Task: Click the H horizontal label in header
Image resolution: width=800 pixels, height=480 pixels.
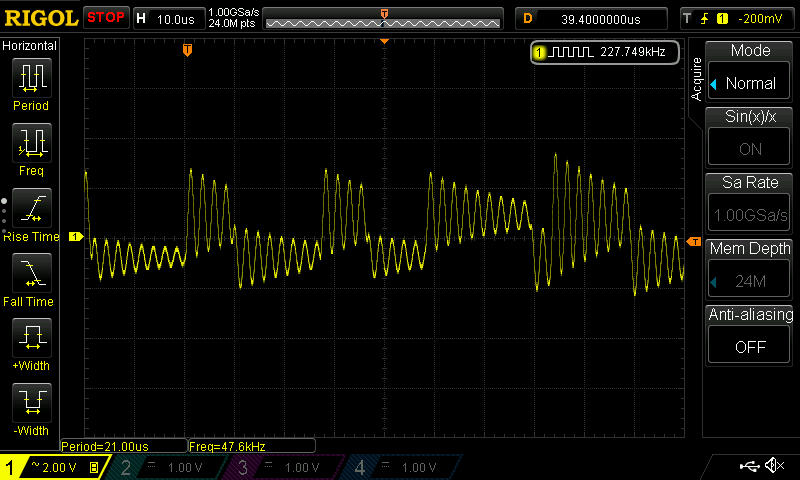Action: pos(141,19)
